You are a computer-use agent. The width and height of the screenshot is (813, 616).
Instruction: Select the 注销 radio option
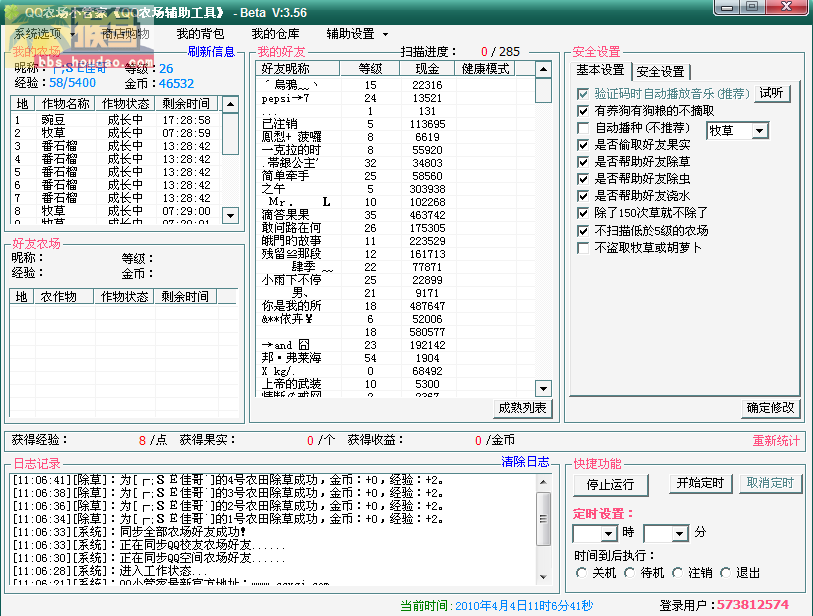[x=677, y=573]
